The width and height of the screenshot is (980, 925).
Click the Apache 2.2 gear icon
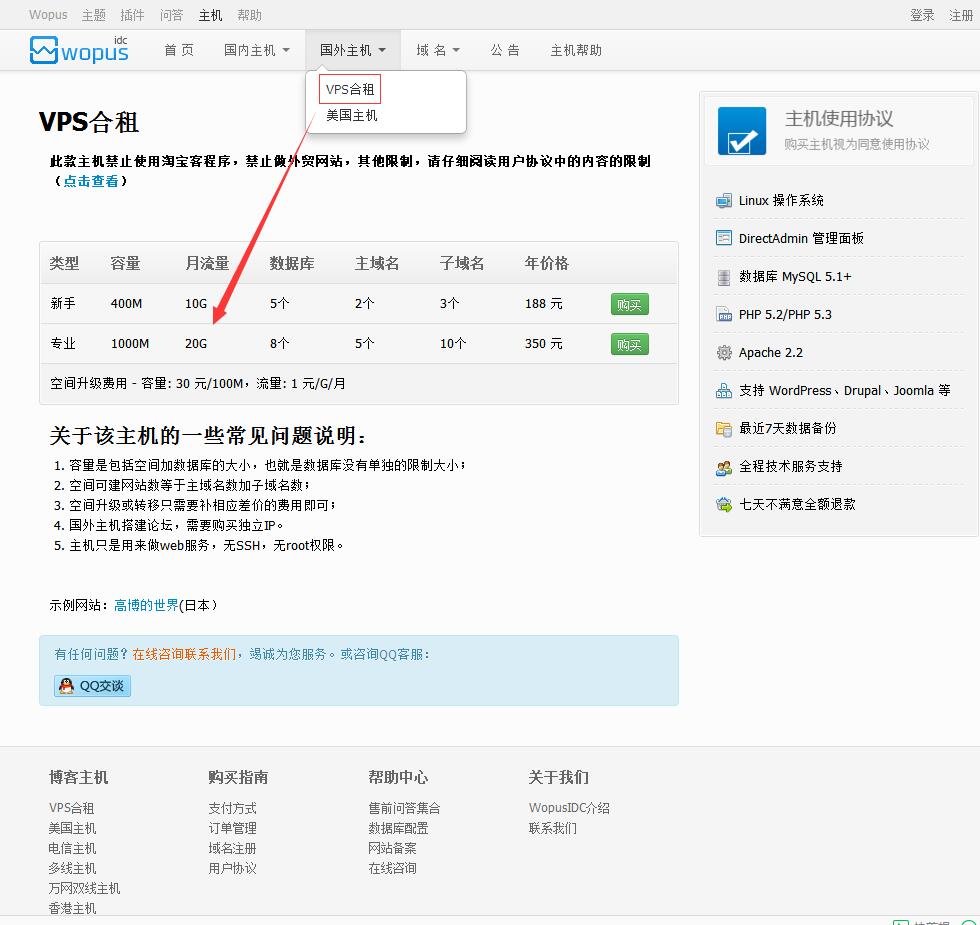(x=723, y=352)
